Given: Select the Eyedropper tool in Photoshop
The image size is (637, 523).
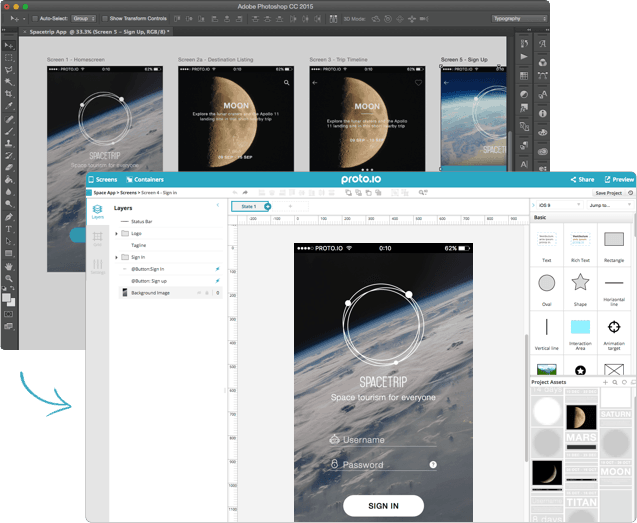Looking at the screenshot, I should click(9, 106).
